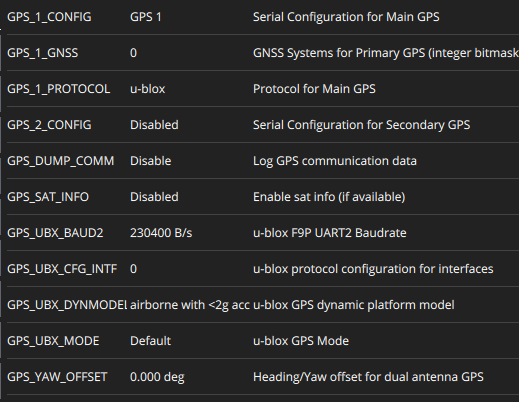This screenshot has height=402, width=519.
Task: Change Disabled value of GPS_SAT_INFO
Action: click(154, 197)
